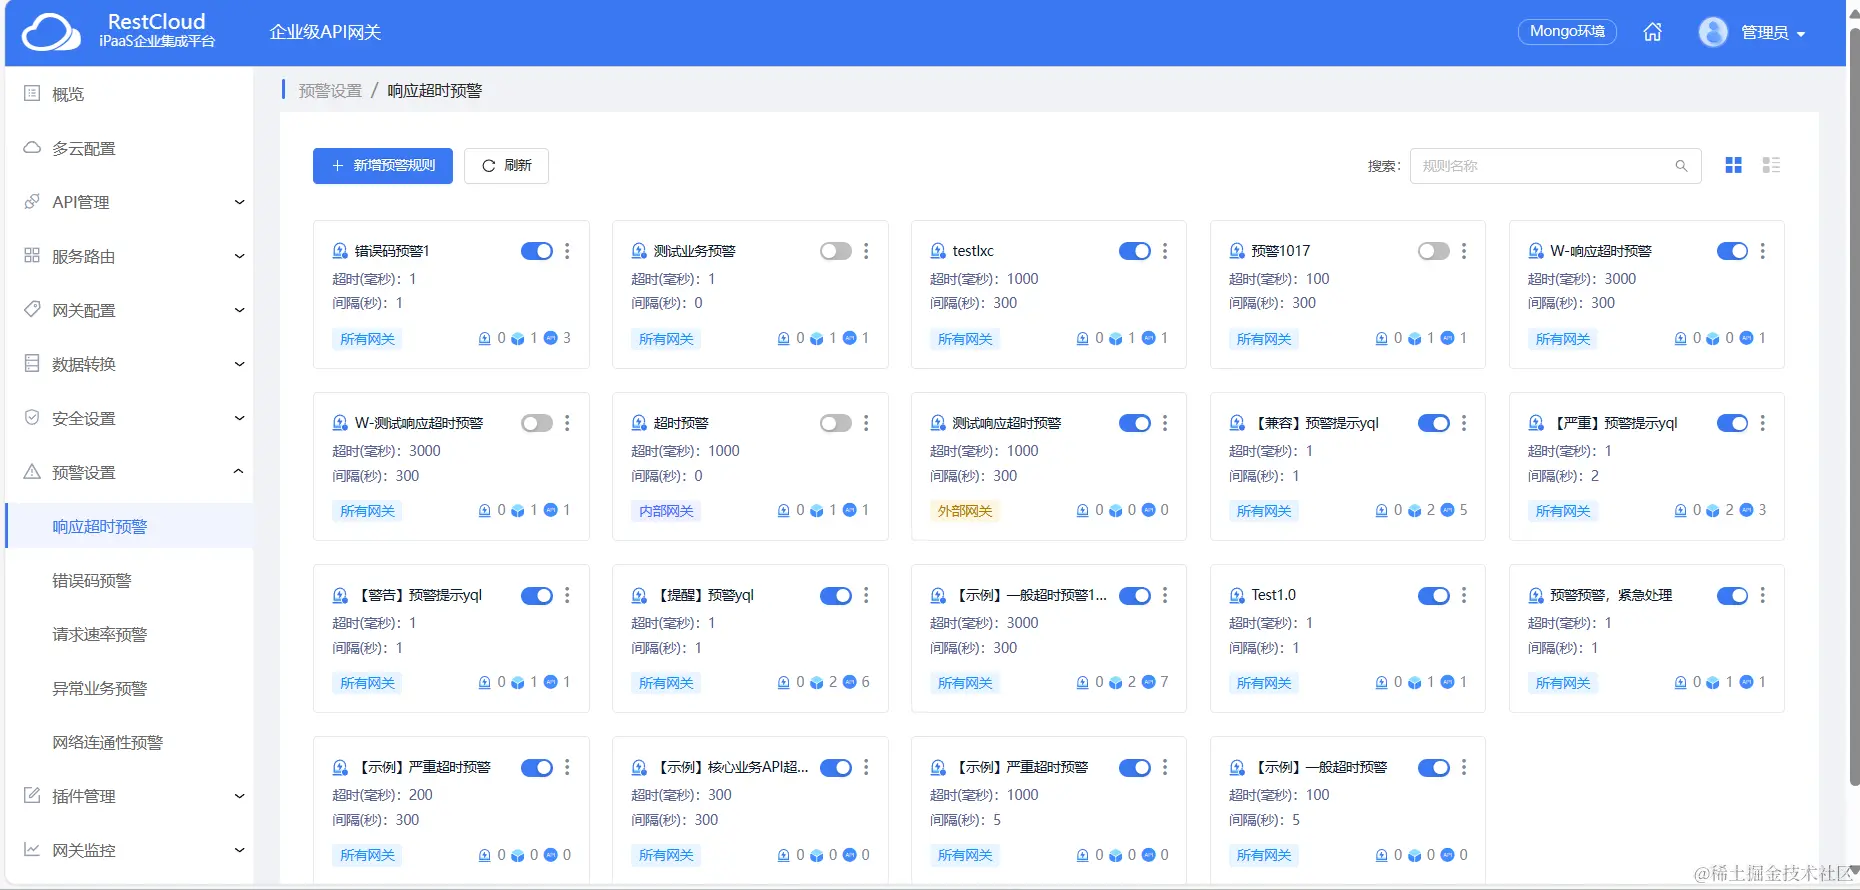The image size is (1860, 890).
Task: Click the 预警设置 breadcrumb link
Action: (330, 91)
